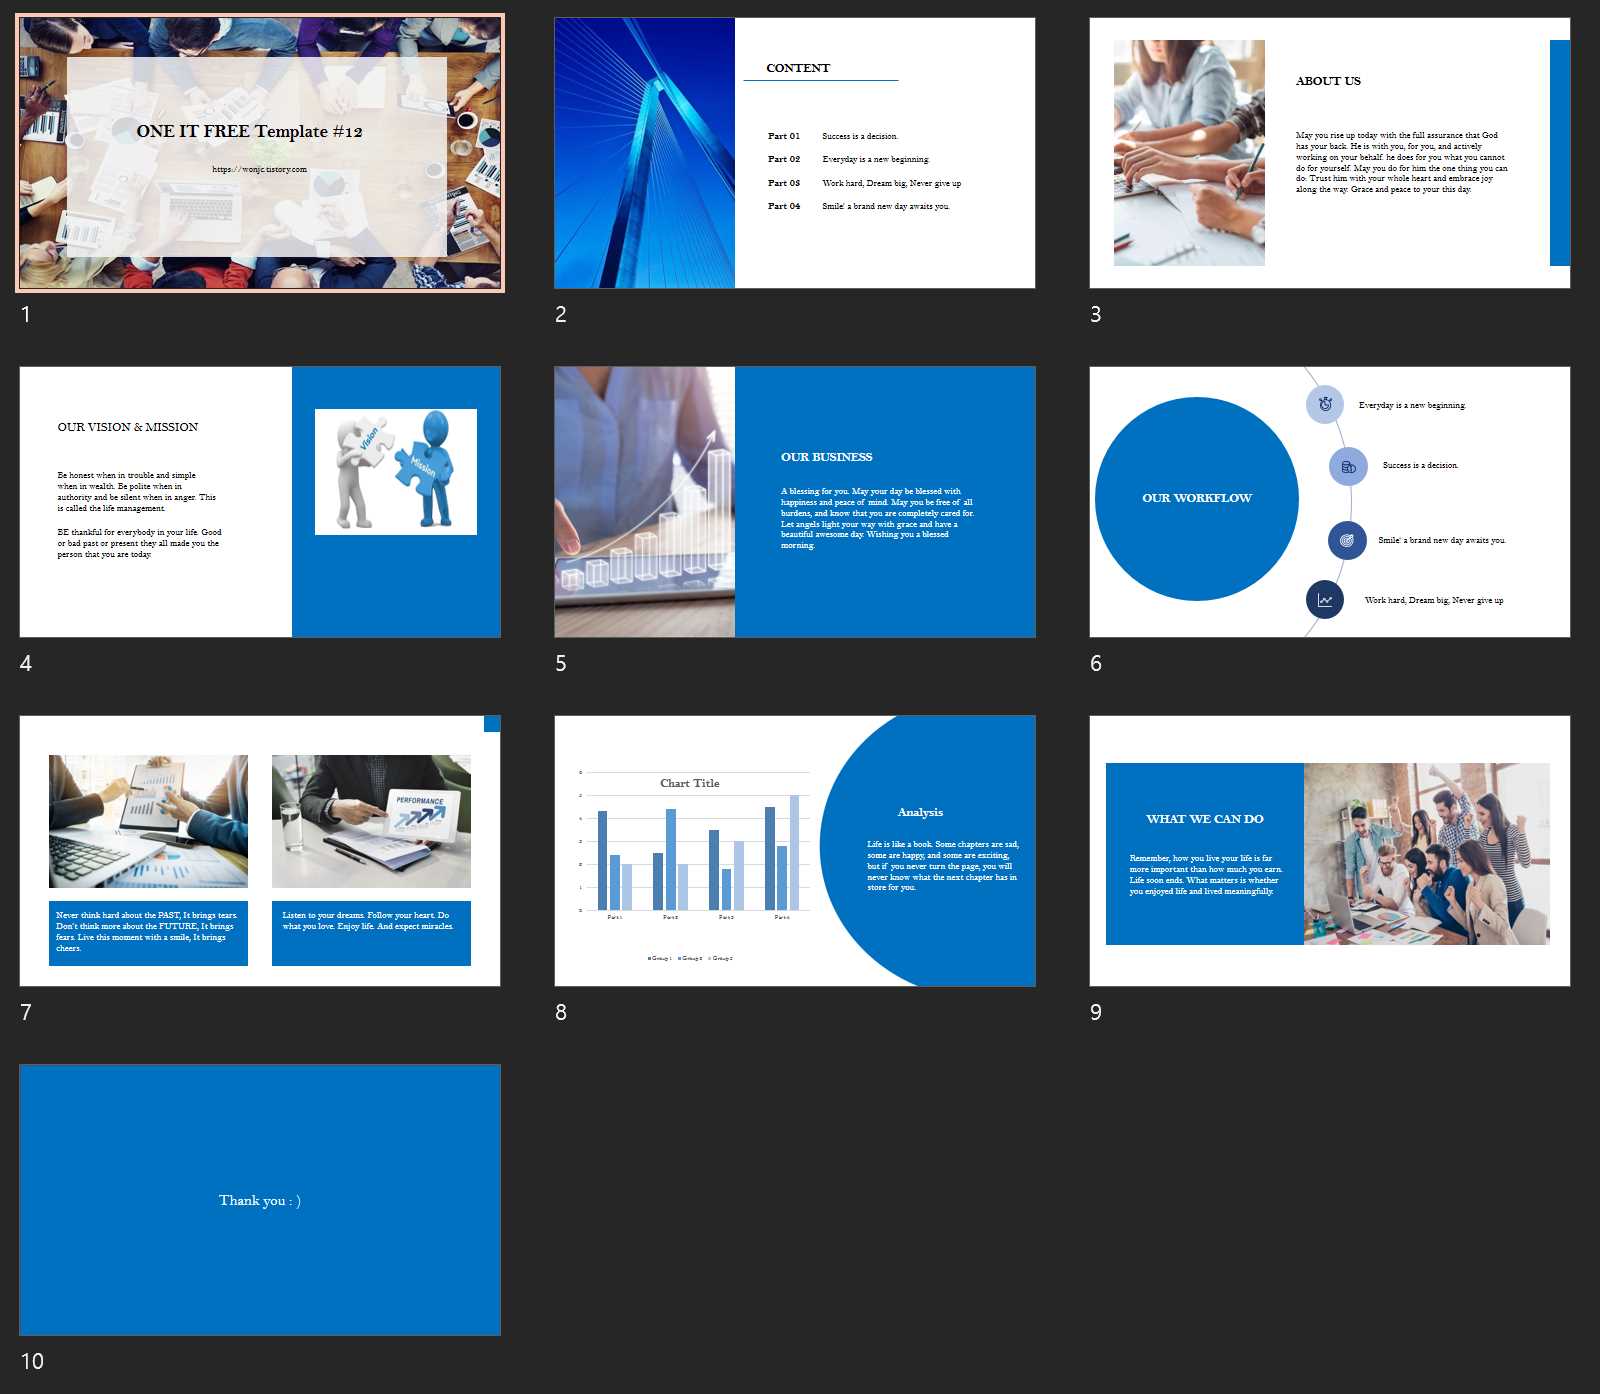Click the stopwatch icon on slide 6
The image size is (1600, 1394).
[1325, 404]
